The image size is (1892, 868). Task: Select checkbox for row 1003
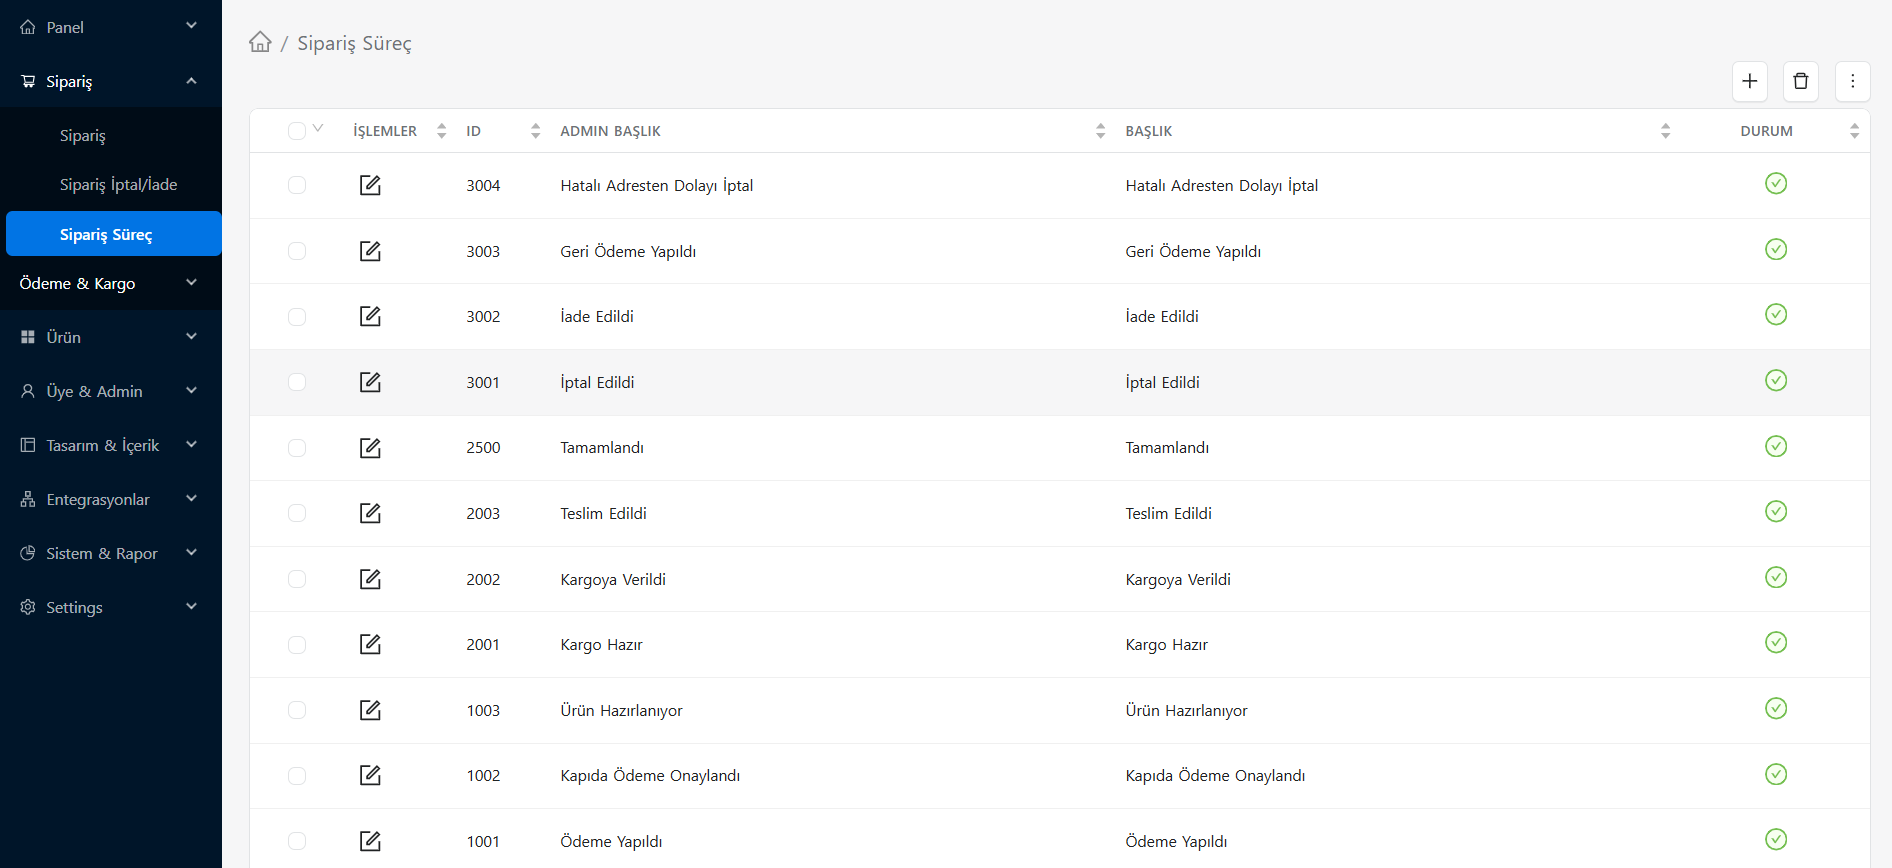297,710
